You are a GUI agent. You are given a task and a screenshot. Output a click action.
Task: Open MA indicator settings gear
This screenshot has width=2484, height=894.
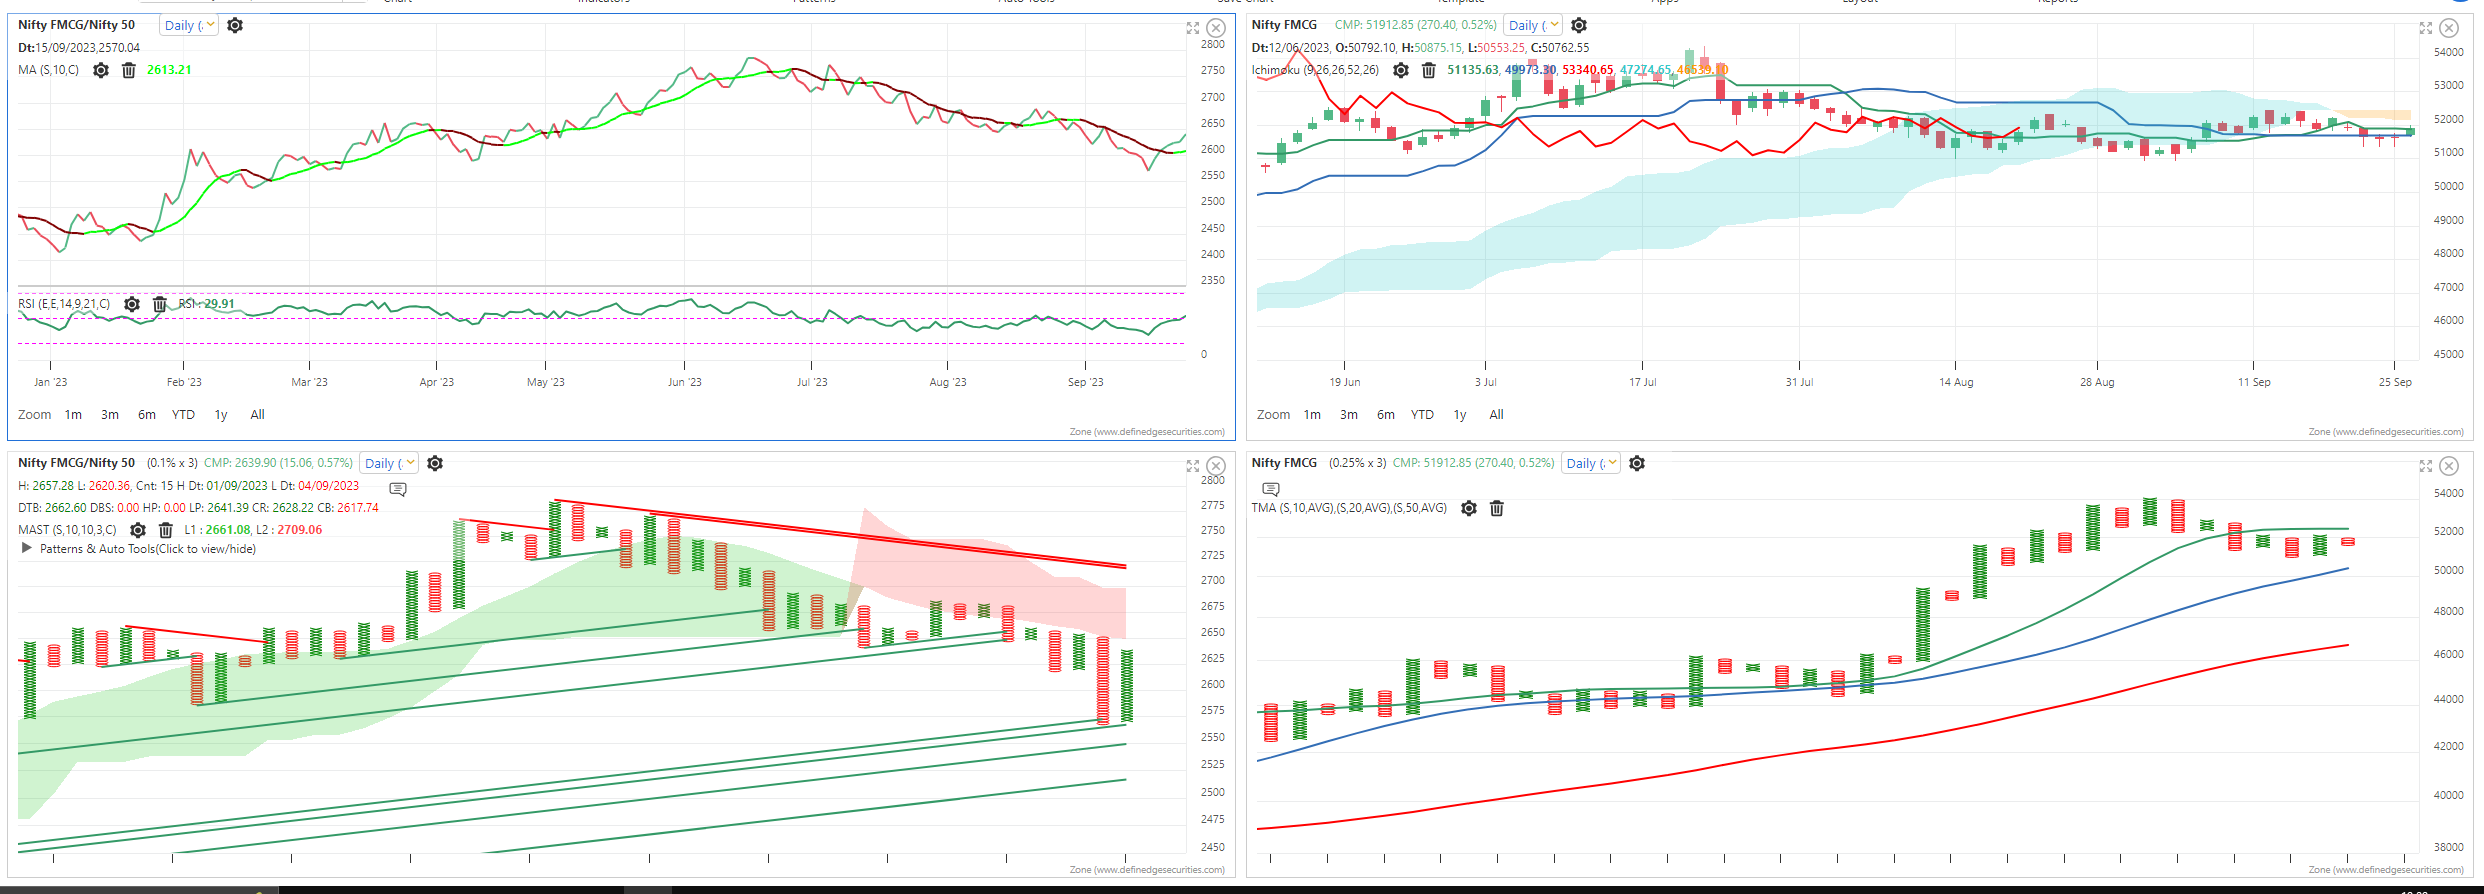[x=101, y=70]
